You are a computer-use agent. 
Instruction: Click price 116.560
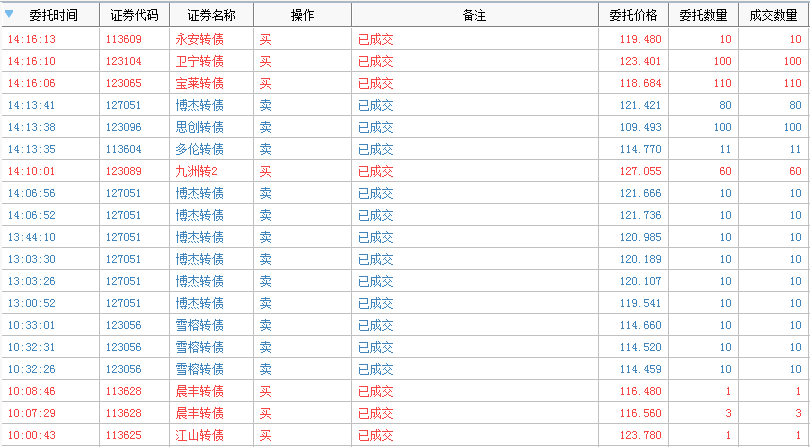[x=641, y=413]
